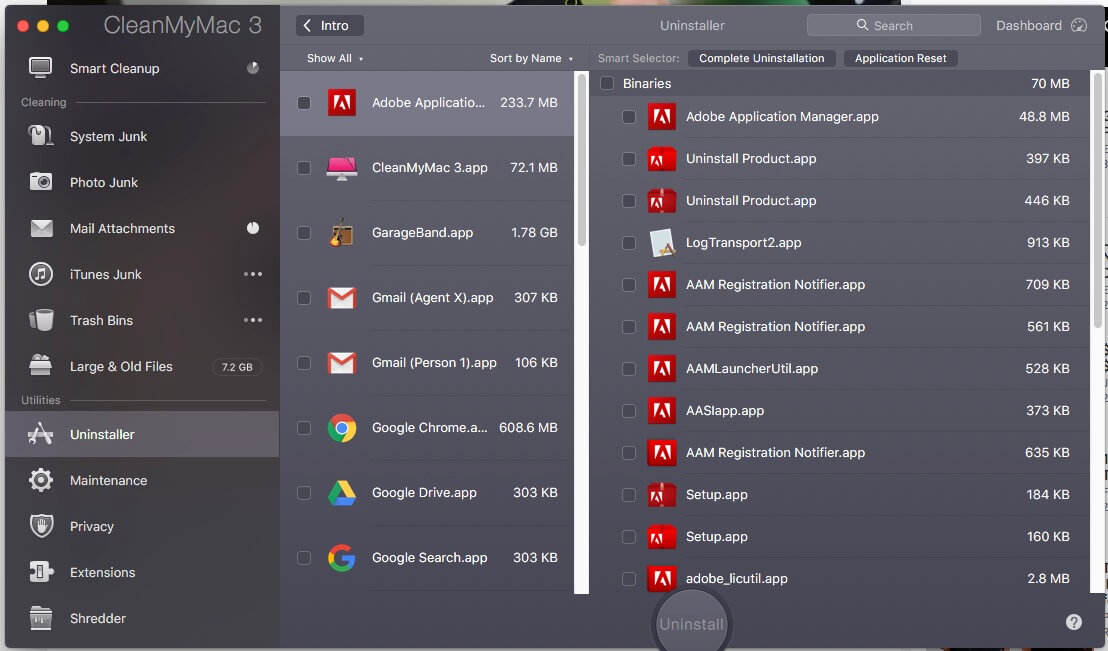Viewport: 1108px width, 651px height.
Task: Check the Adobe Application Manager.app checkbox
Action: click(x=628, y=117)
